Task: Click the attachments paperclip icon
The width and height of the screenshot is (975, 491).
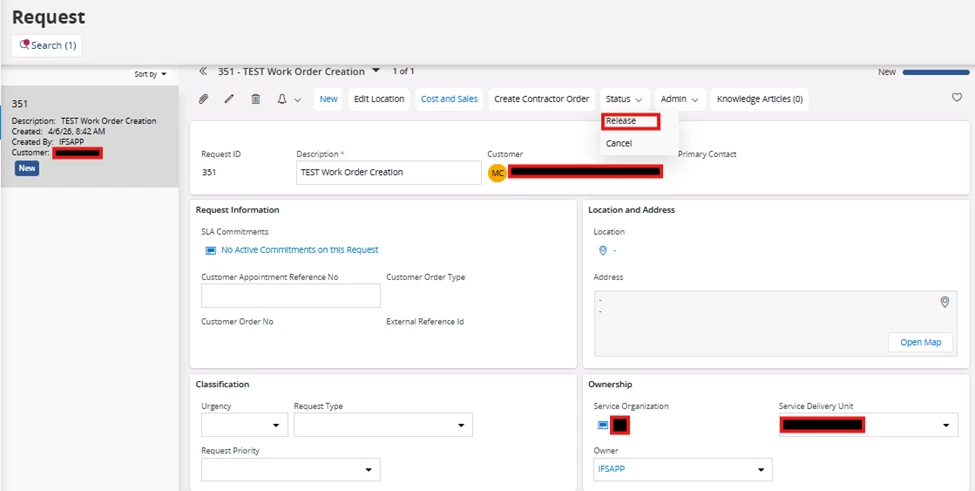Action: [204, 99]
